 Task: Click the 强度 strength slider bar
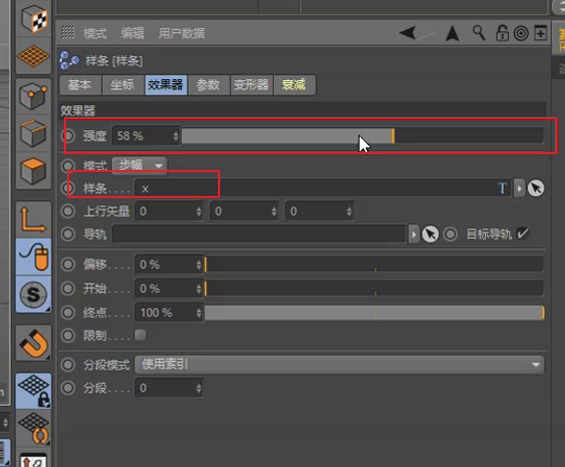click(362, 136)
